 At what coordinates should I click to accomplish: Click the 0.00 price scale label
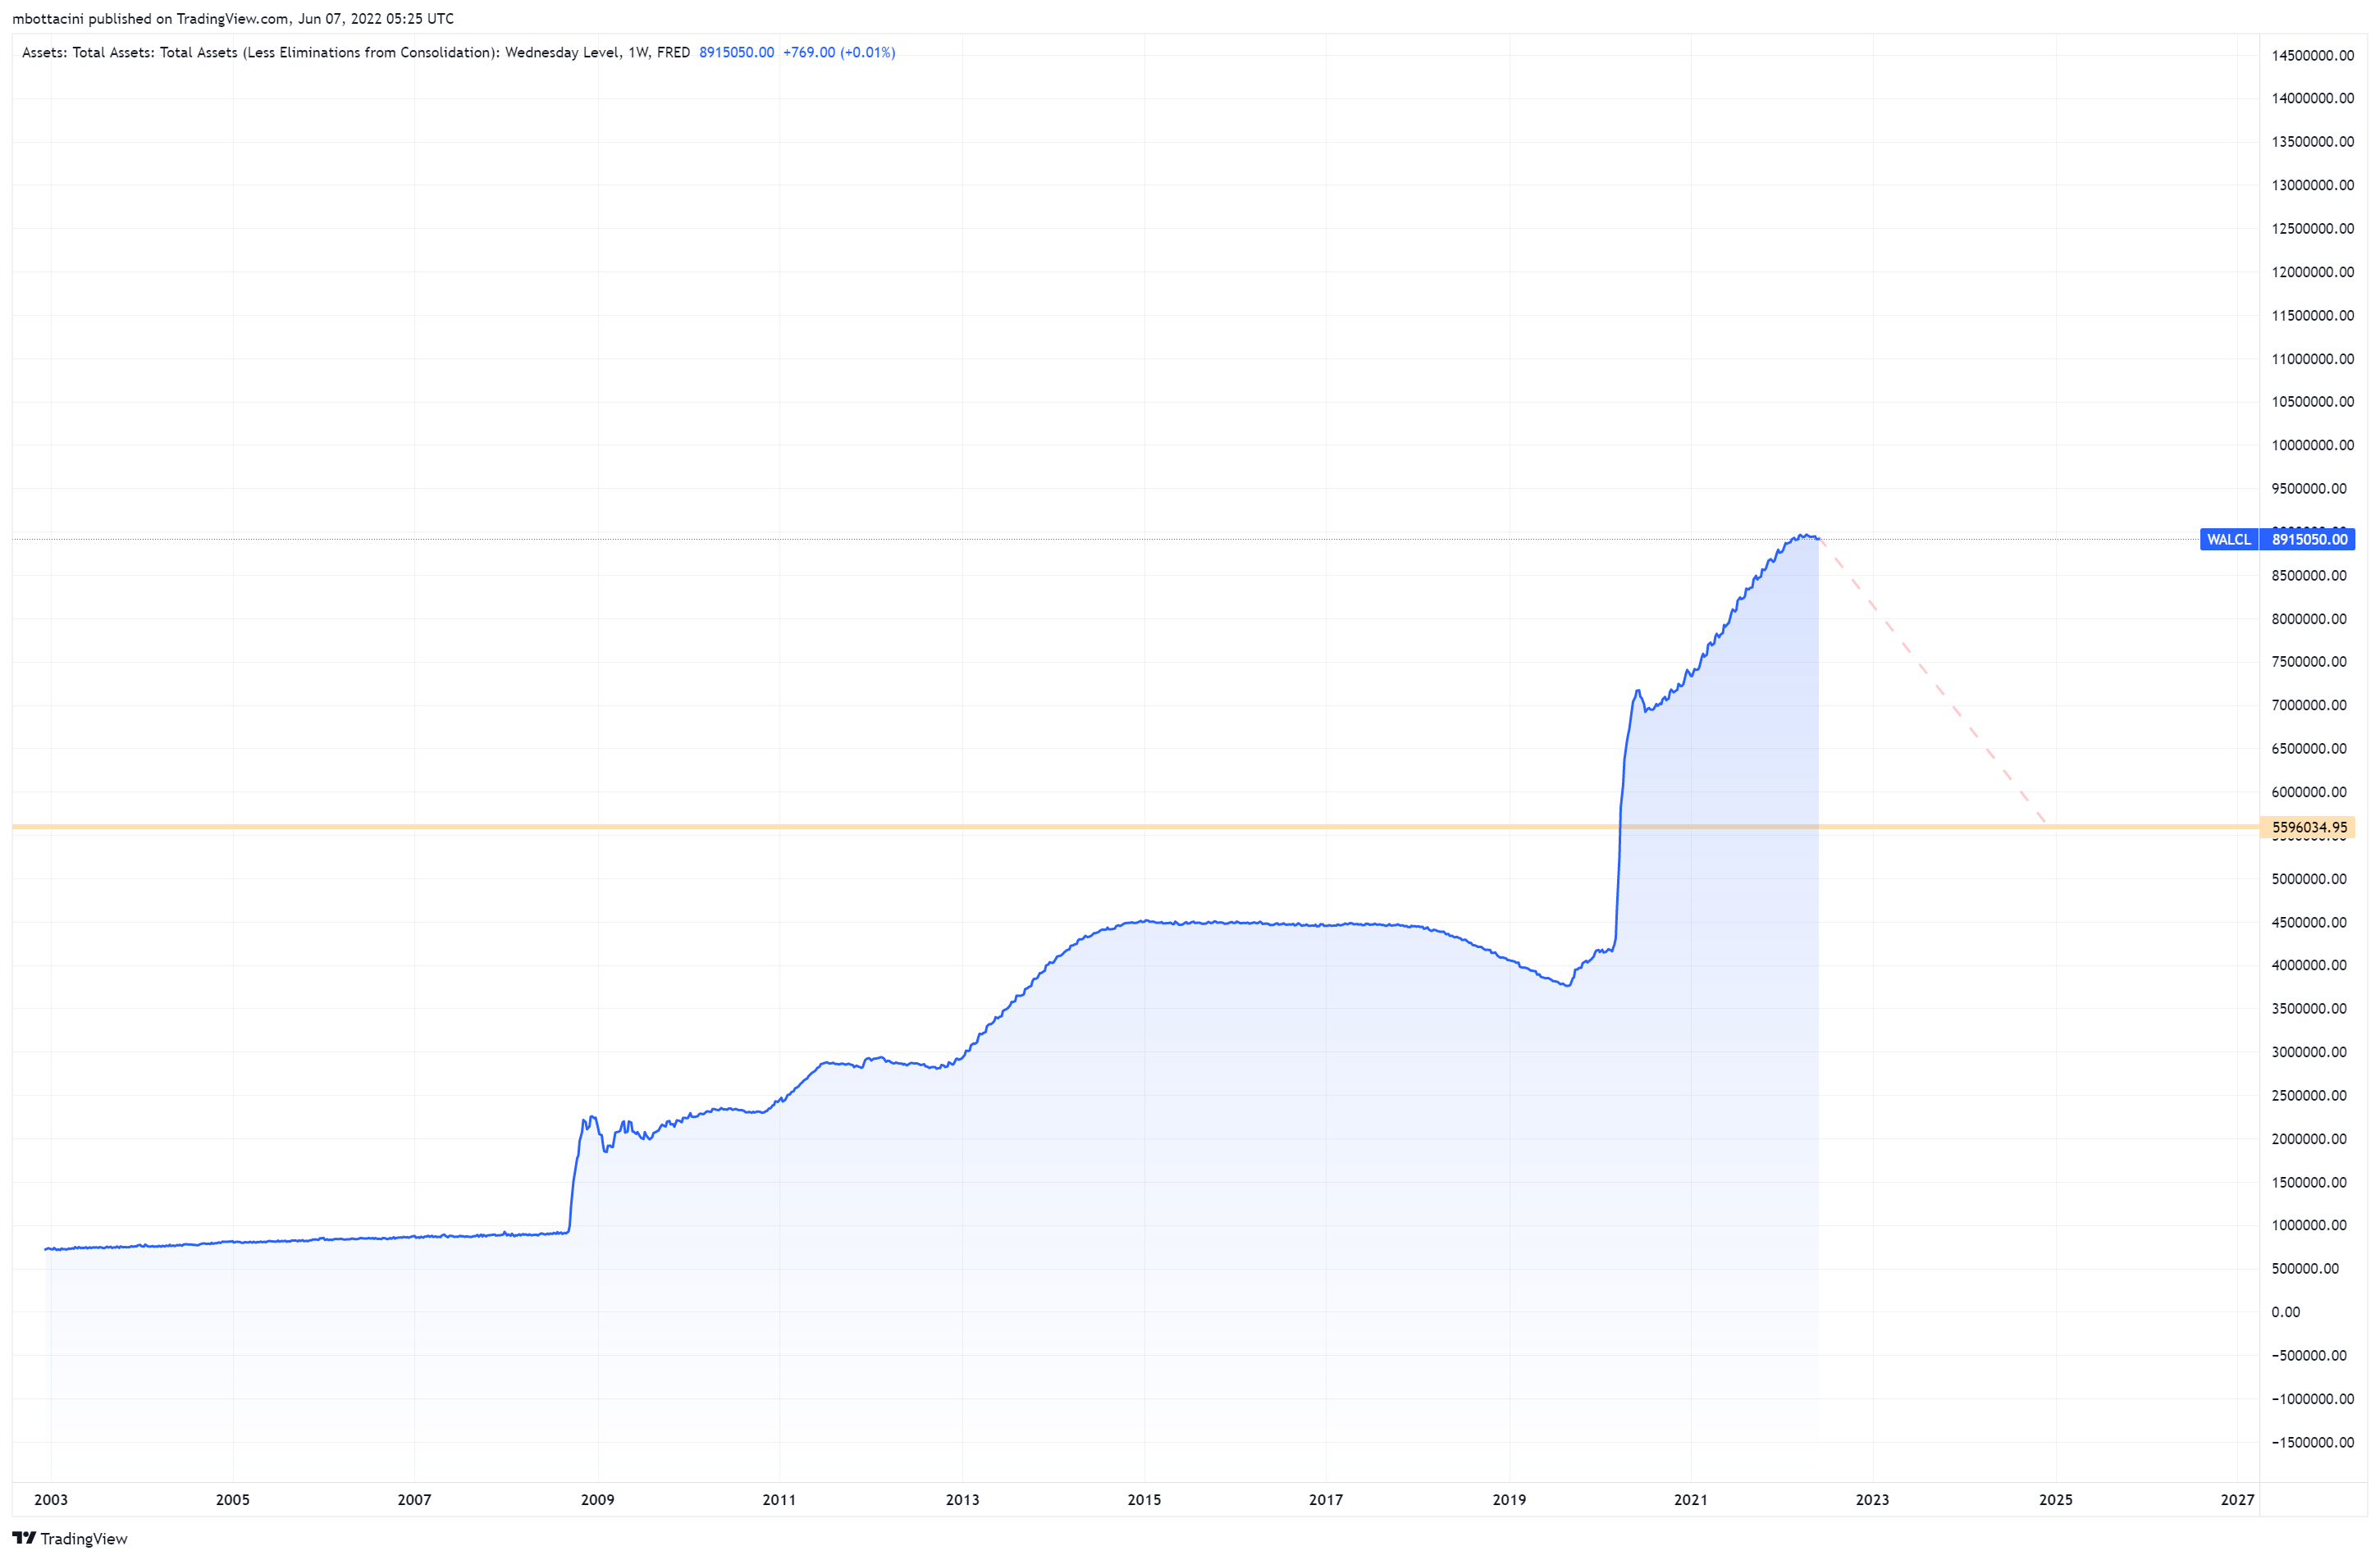point(2285,1312)
